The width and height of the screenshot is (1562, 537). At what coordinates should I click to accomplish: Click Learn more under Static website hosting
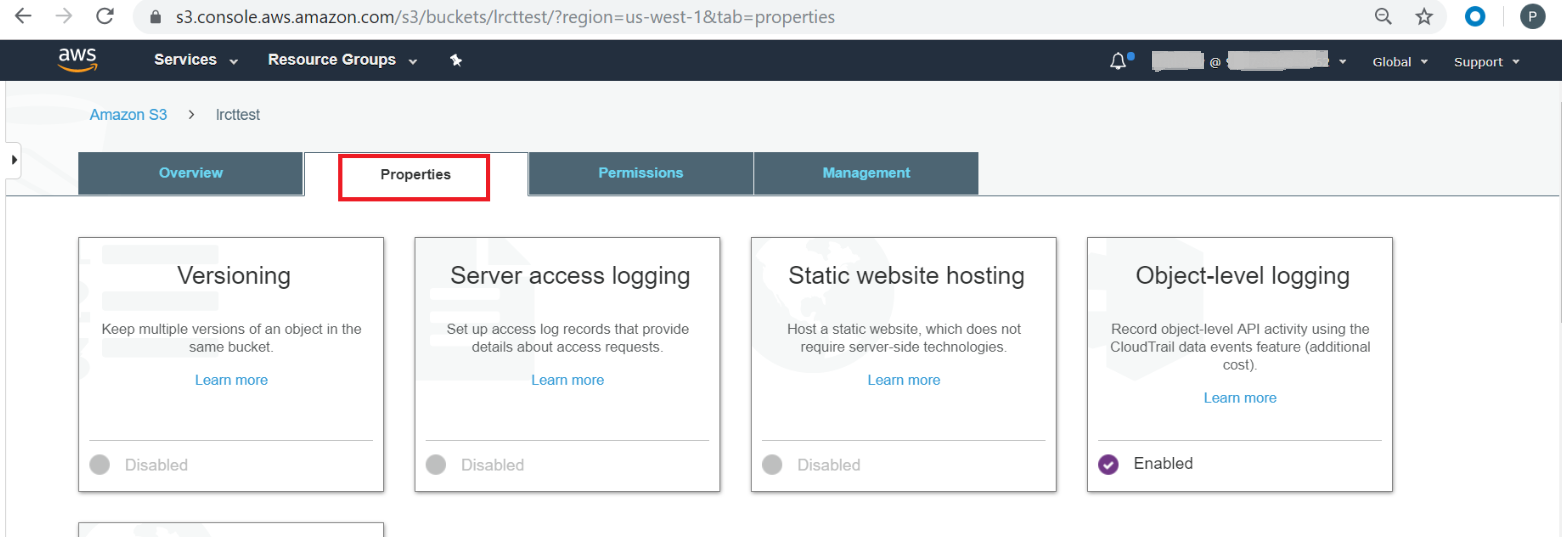(904, 380)
